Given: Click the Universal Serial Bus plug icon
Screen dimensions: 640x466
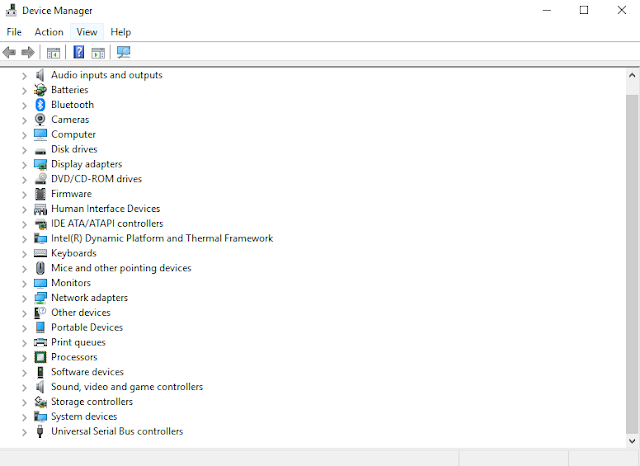Looking at the screenshot, I should click(x=40, y=431).
